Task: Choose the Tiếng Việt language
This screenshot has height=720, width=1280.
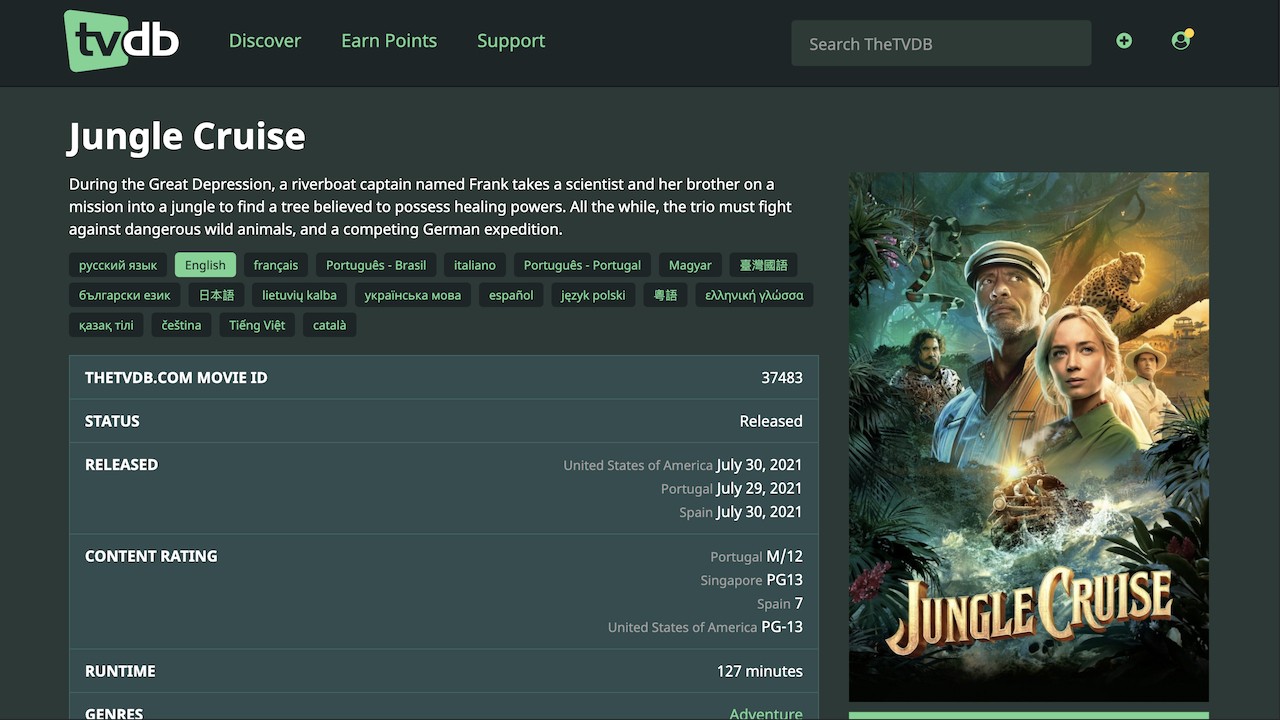Action: pyautogui.click(x=257, y=325)
